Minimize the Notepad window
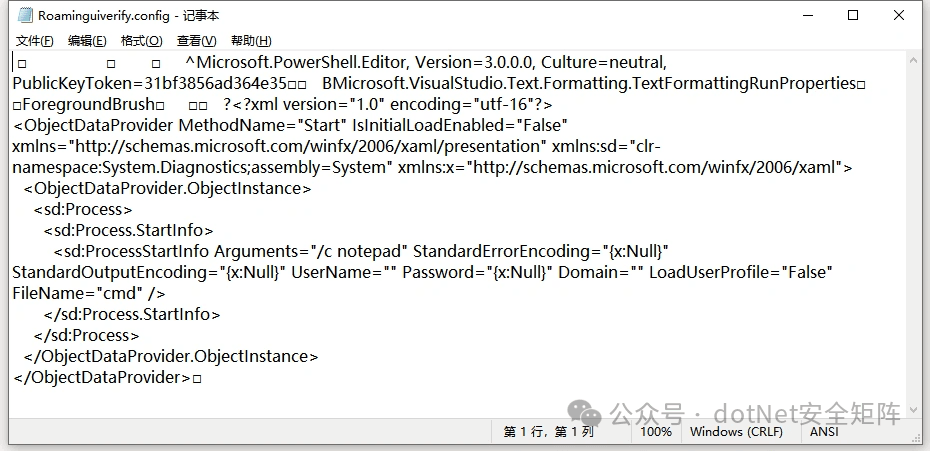The image size is (930, 451). pyautogui.click(x=807, y=15)
